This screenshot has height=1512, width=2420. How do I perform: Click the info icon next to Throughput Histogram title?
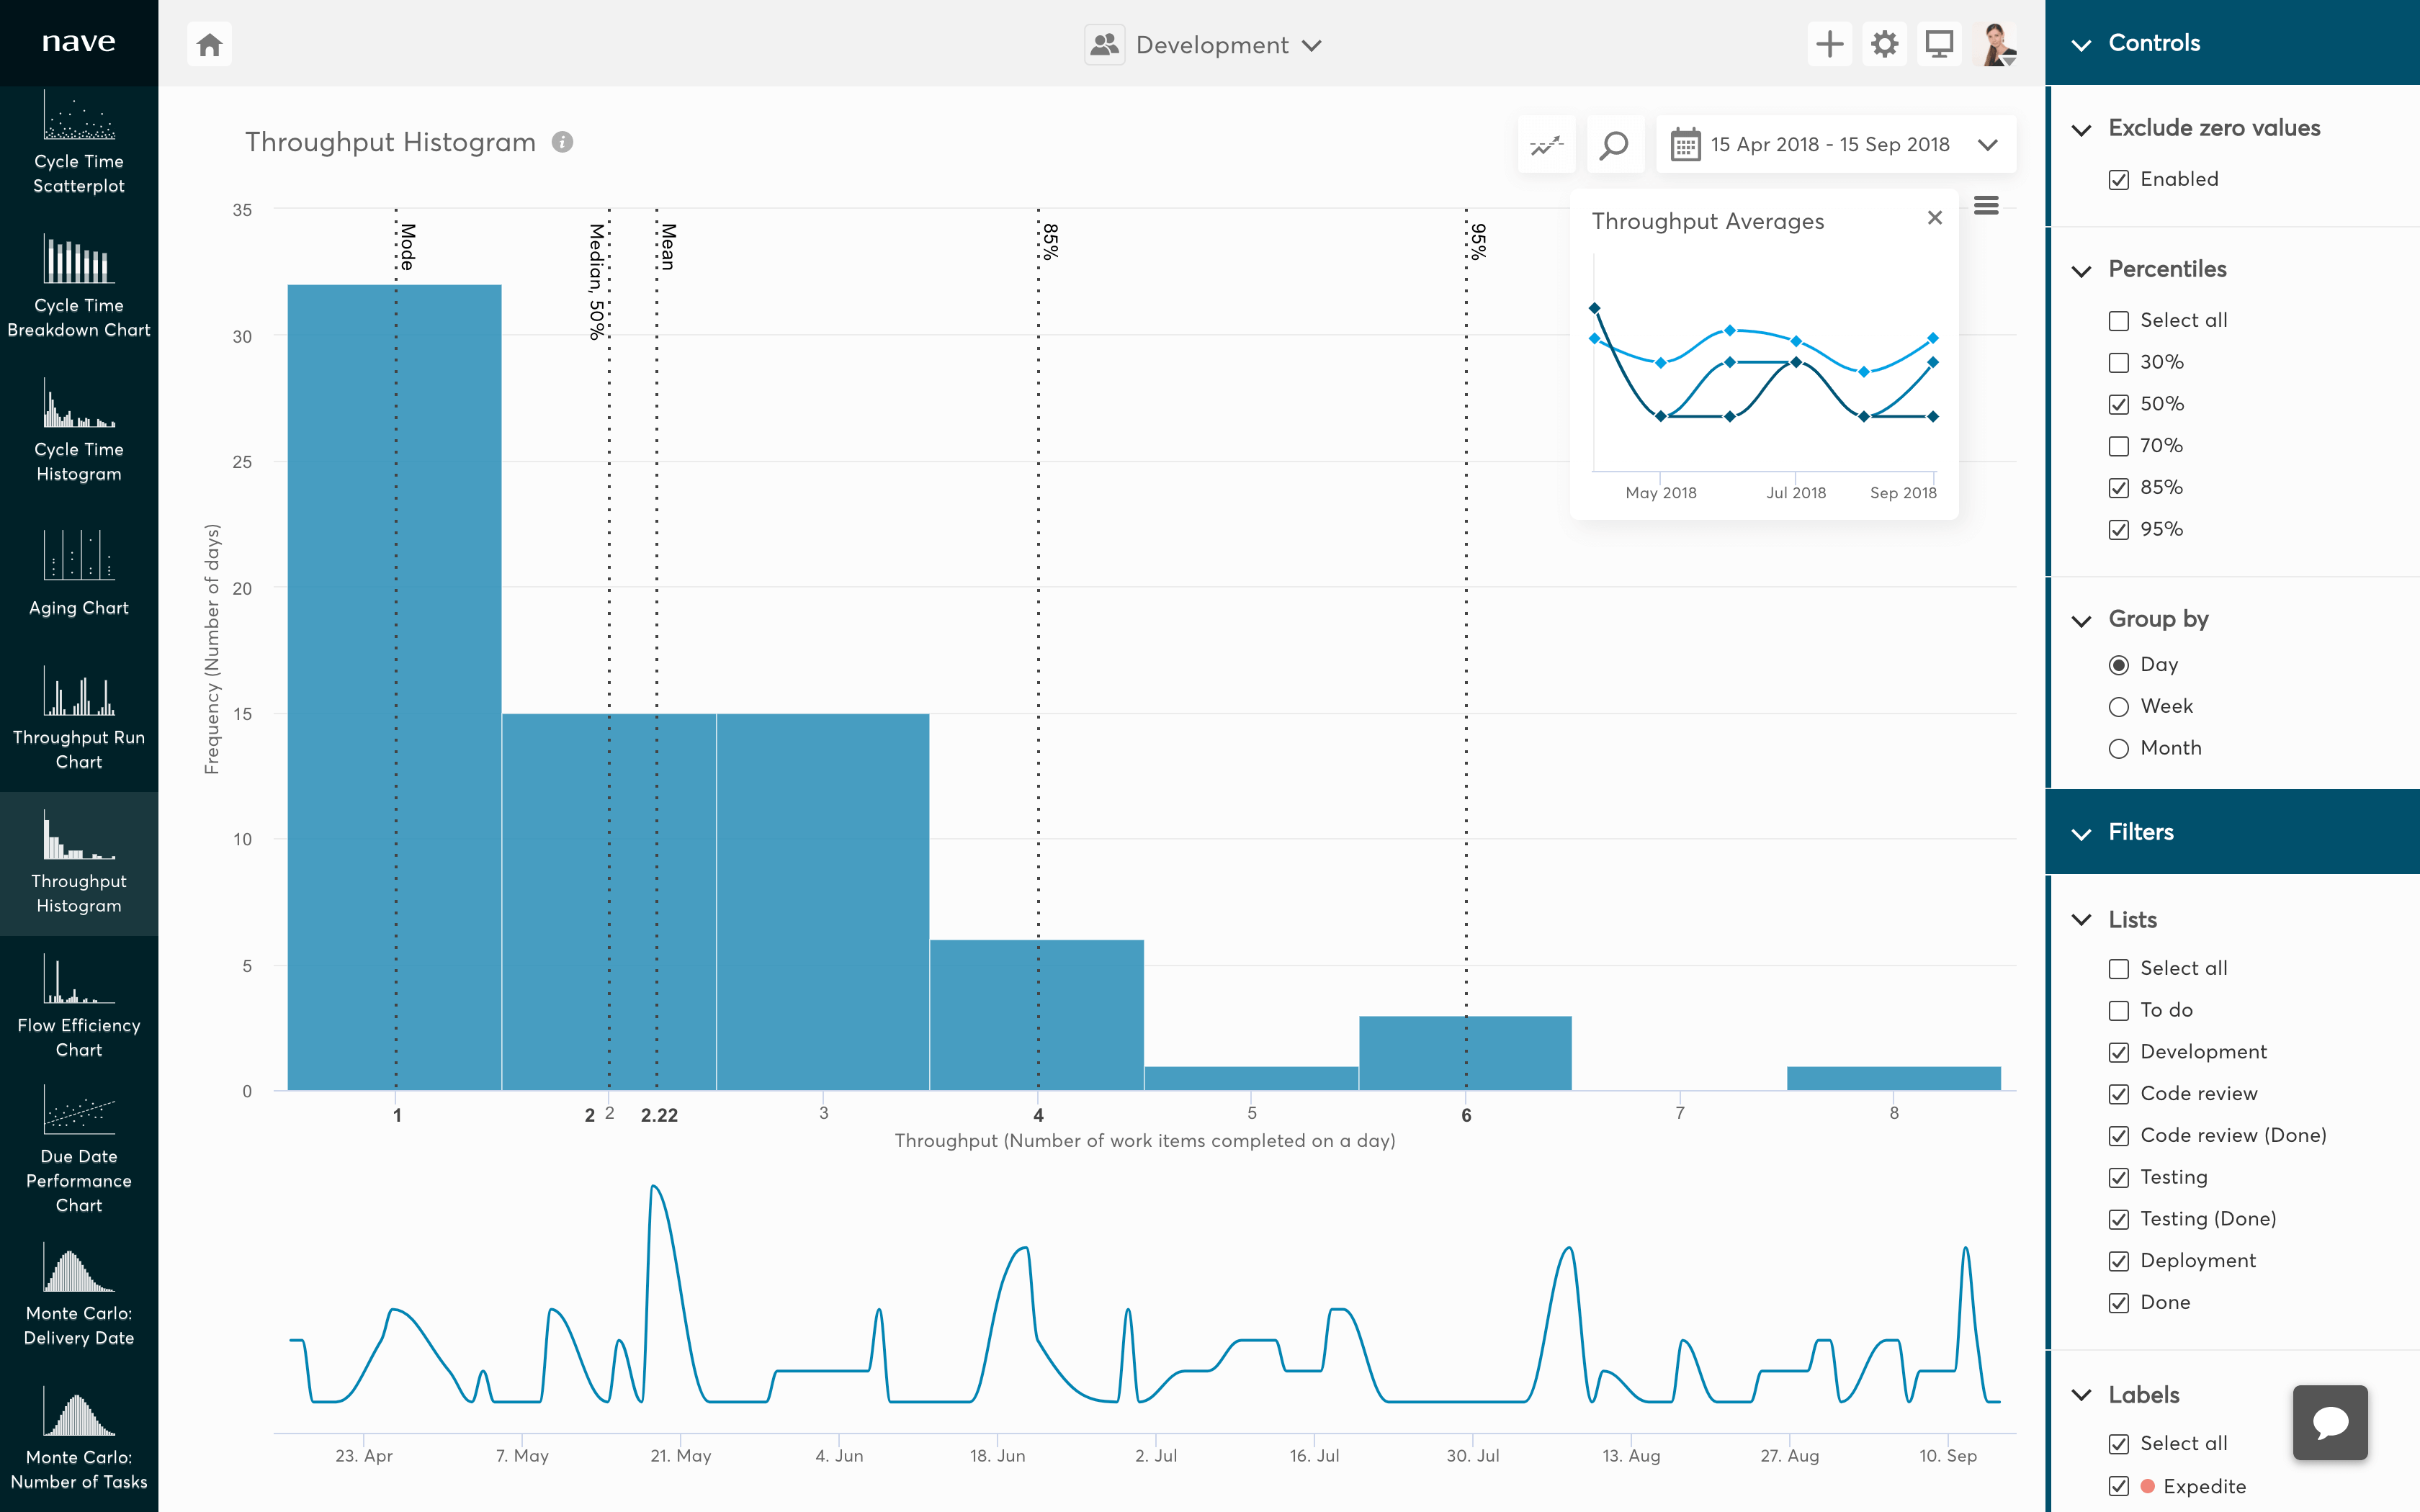pyautogui.click(x=563, y=141)
